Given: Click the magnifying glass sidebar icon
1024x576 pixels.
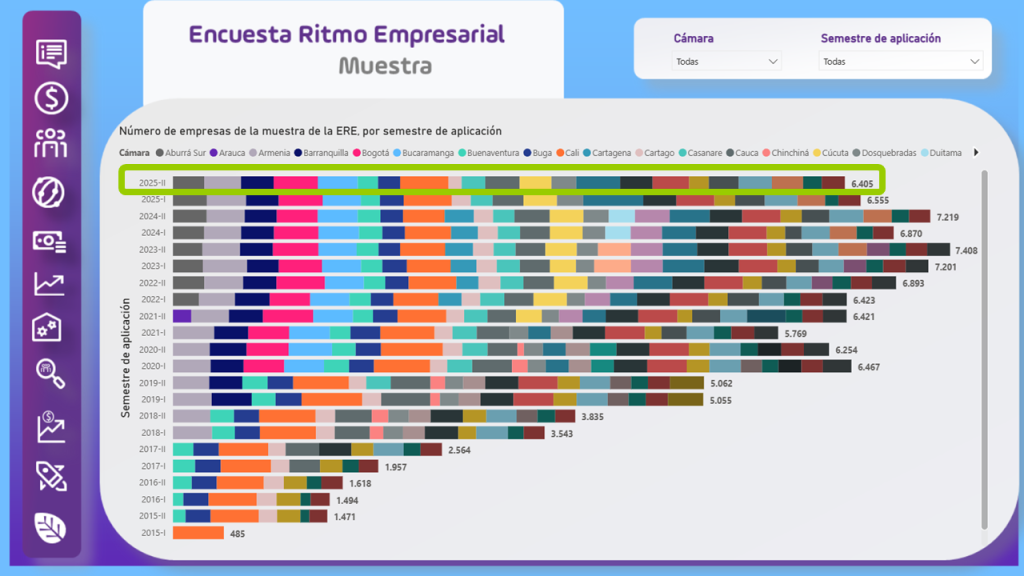Looking at the screenshot, I should (51, 373).
